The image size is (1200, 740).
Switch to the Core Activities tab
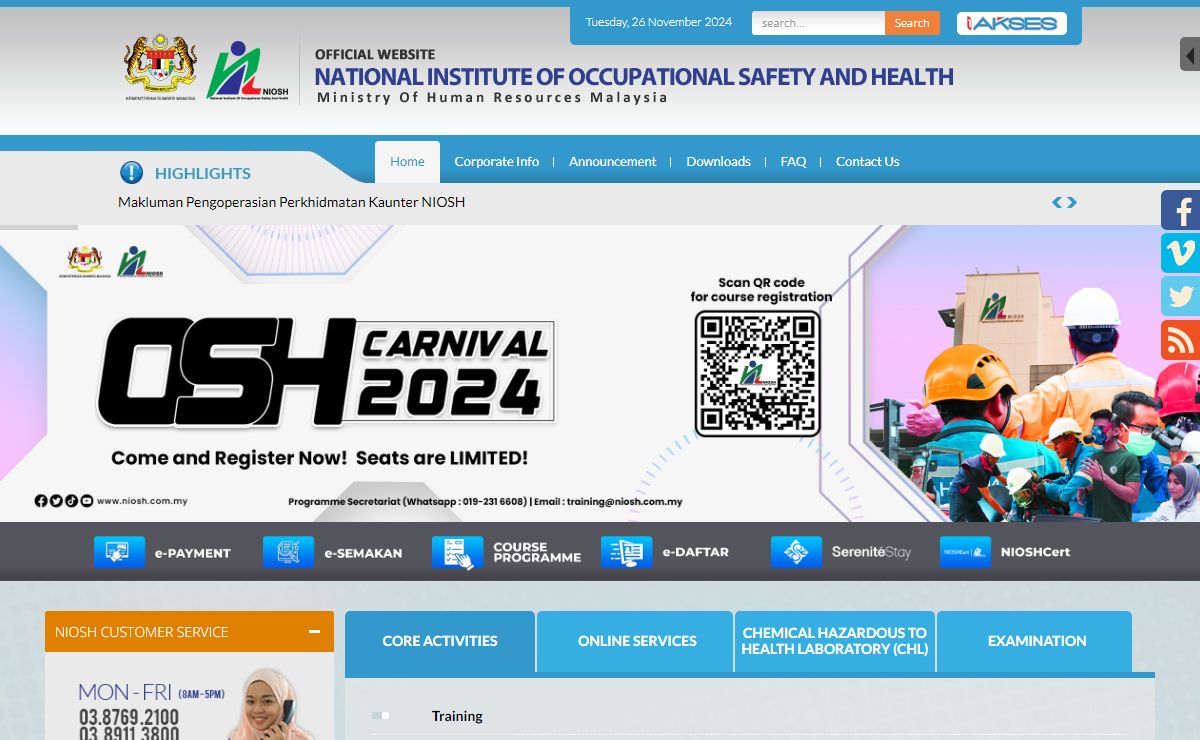[440, 641]
